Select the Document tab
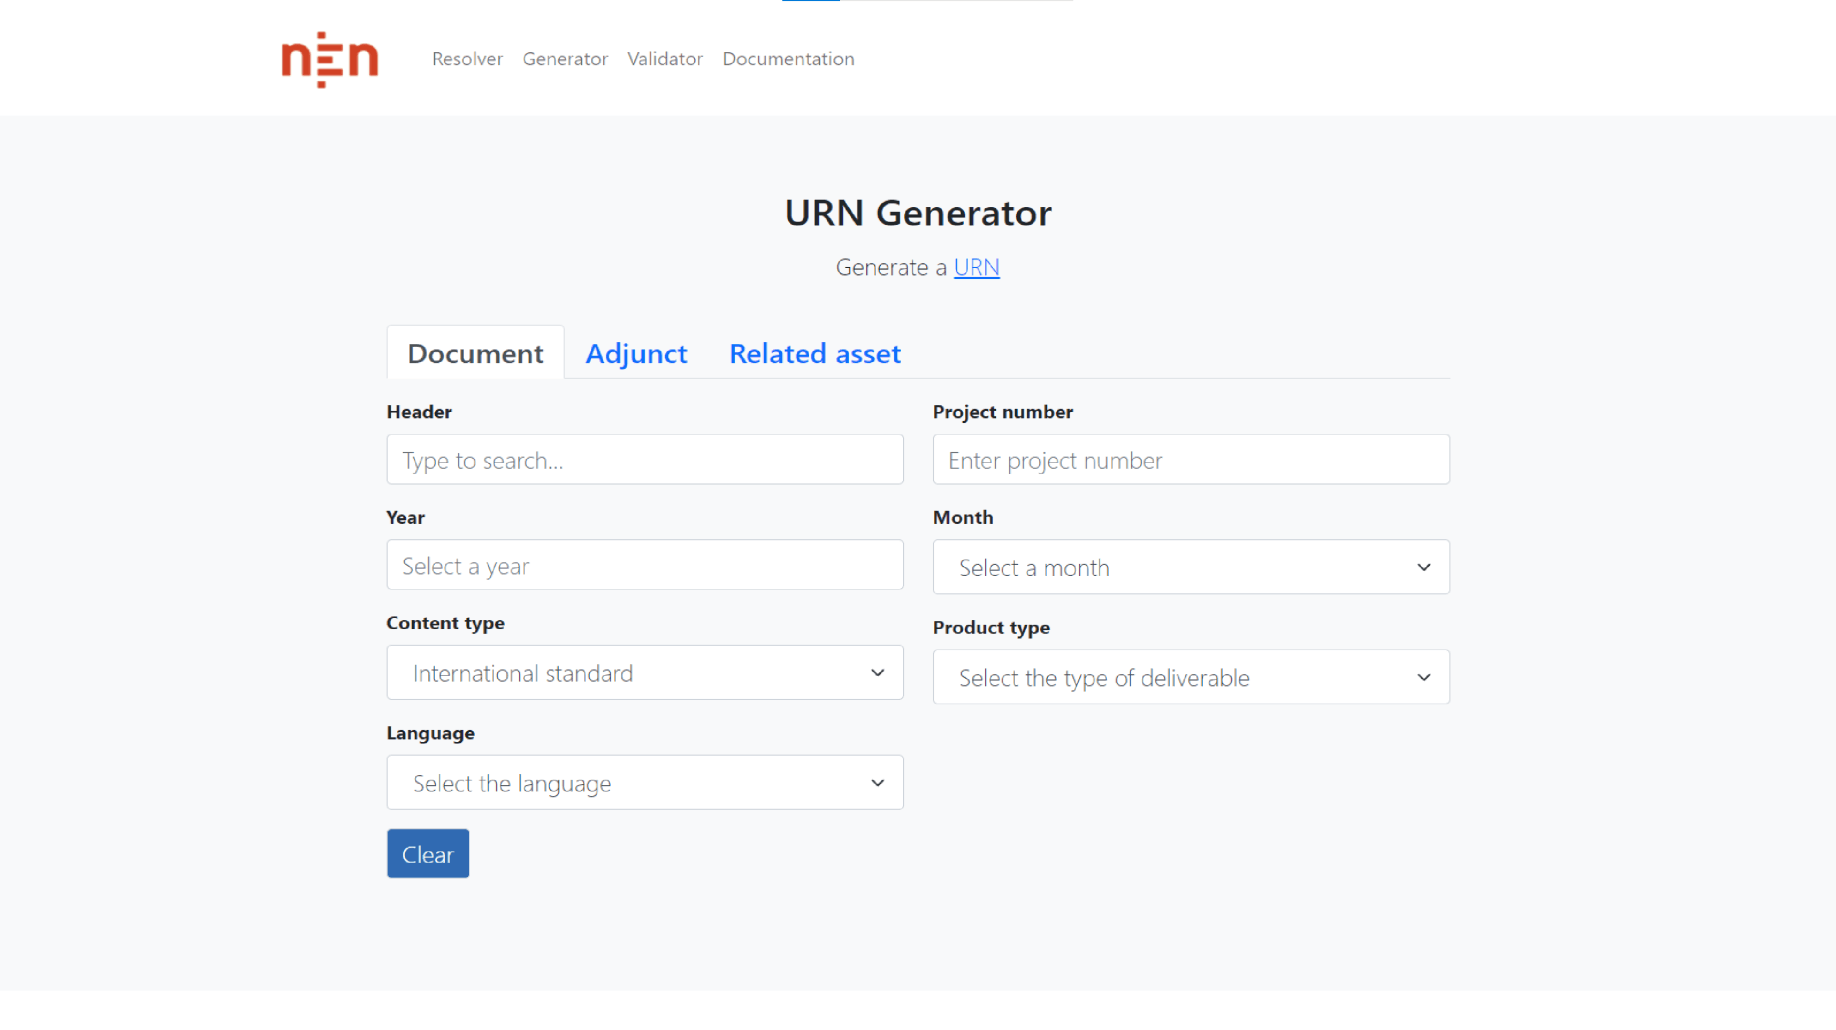 tap(475, 353)
